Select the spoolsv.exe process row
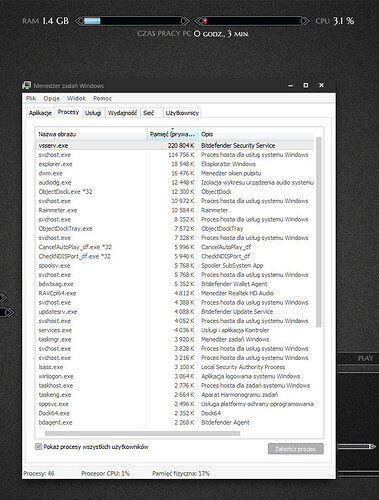 (x=175, y=266)
